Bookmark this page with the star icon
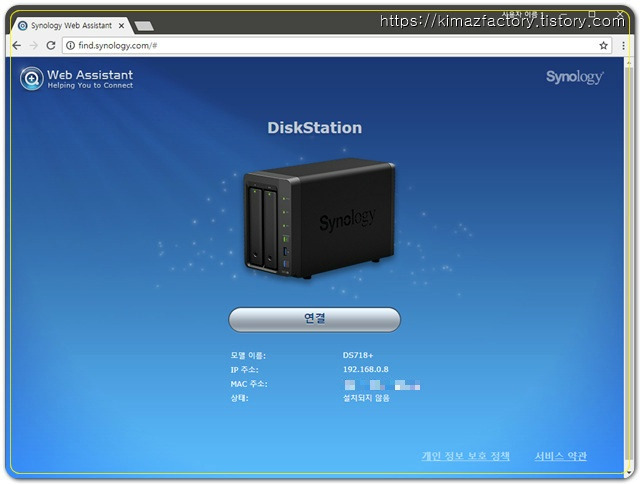Viewport: 640px width, 484px height. click(604, 46)
